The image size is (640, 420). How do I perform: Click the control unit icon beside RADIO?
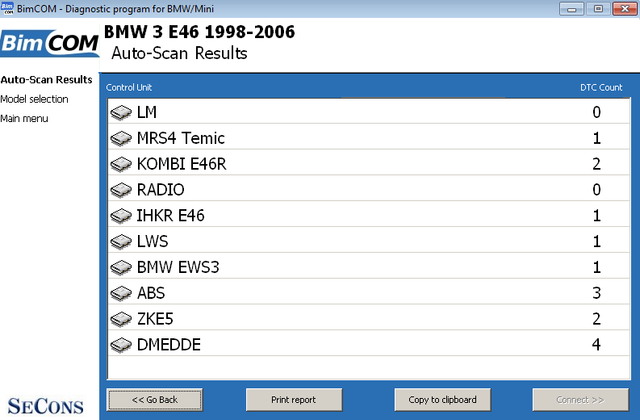[121, 190]
